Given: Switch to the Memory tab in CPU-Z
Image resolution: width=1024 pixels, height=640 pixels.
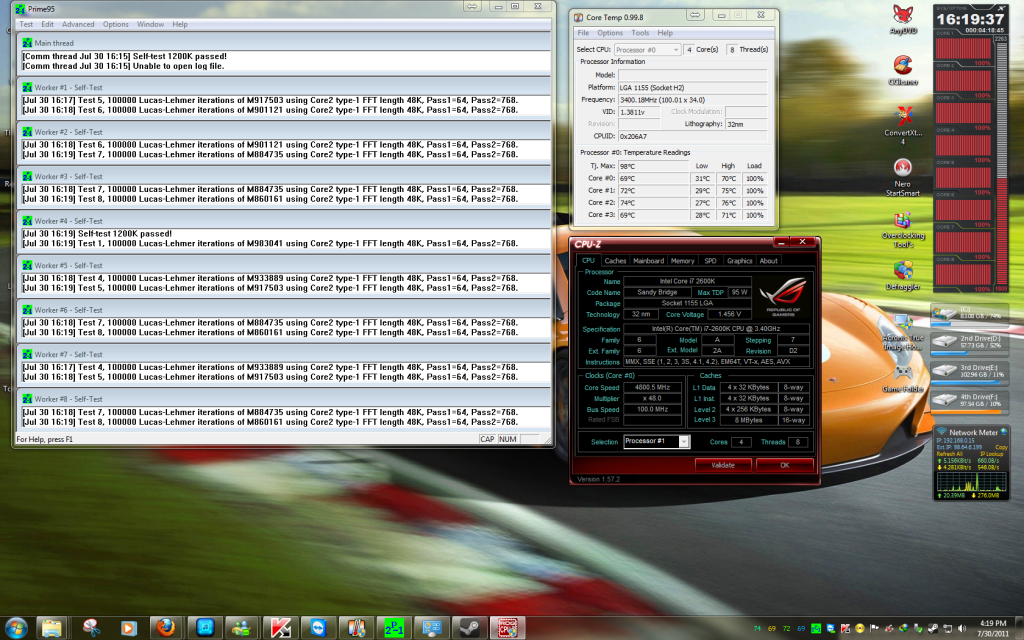Looking at the screenshot, I should (x=682, y=261).
